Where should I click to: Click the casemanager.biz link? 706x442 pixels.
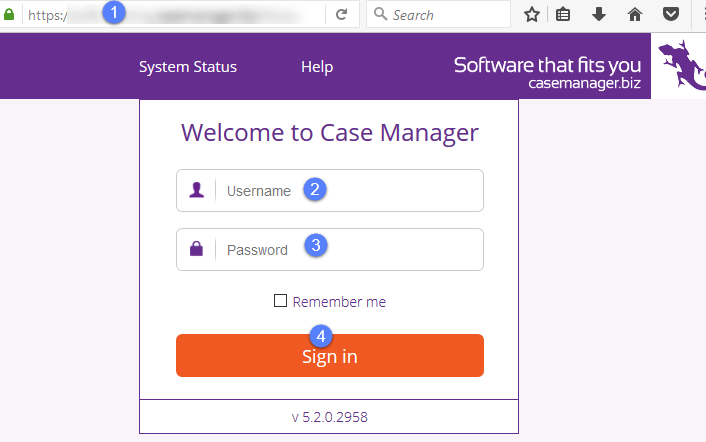[584, 83]
